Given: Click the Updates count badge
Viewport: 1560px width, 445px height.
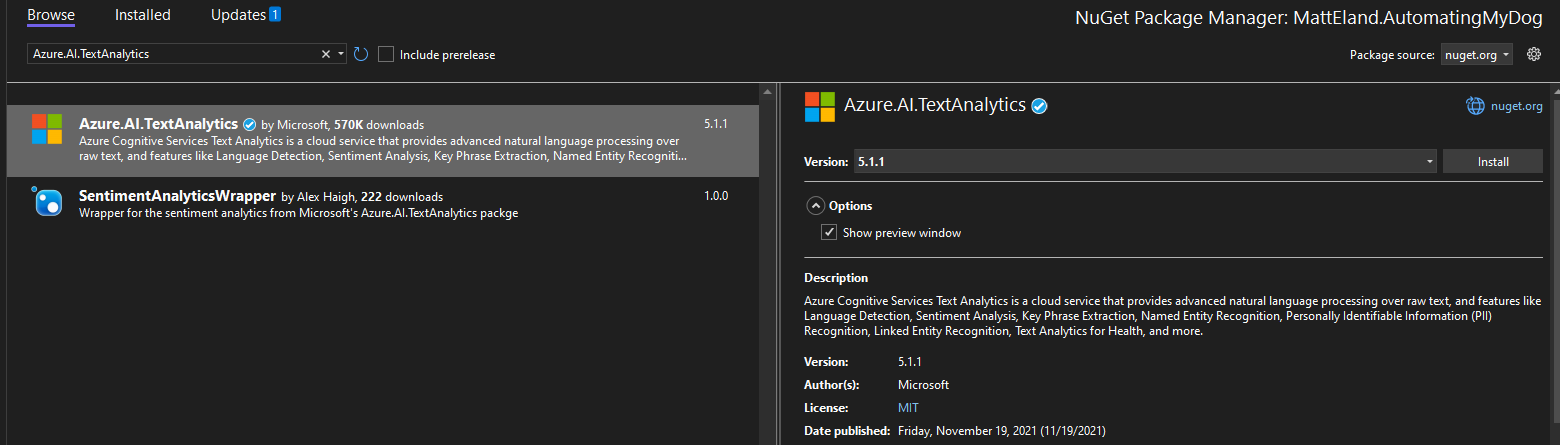Looking at the screenshot, I should tap(275, 15).
